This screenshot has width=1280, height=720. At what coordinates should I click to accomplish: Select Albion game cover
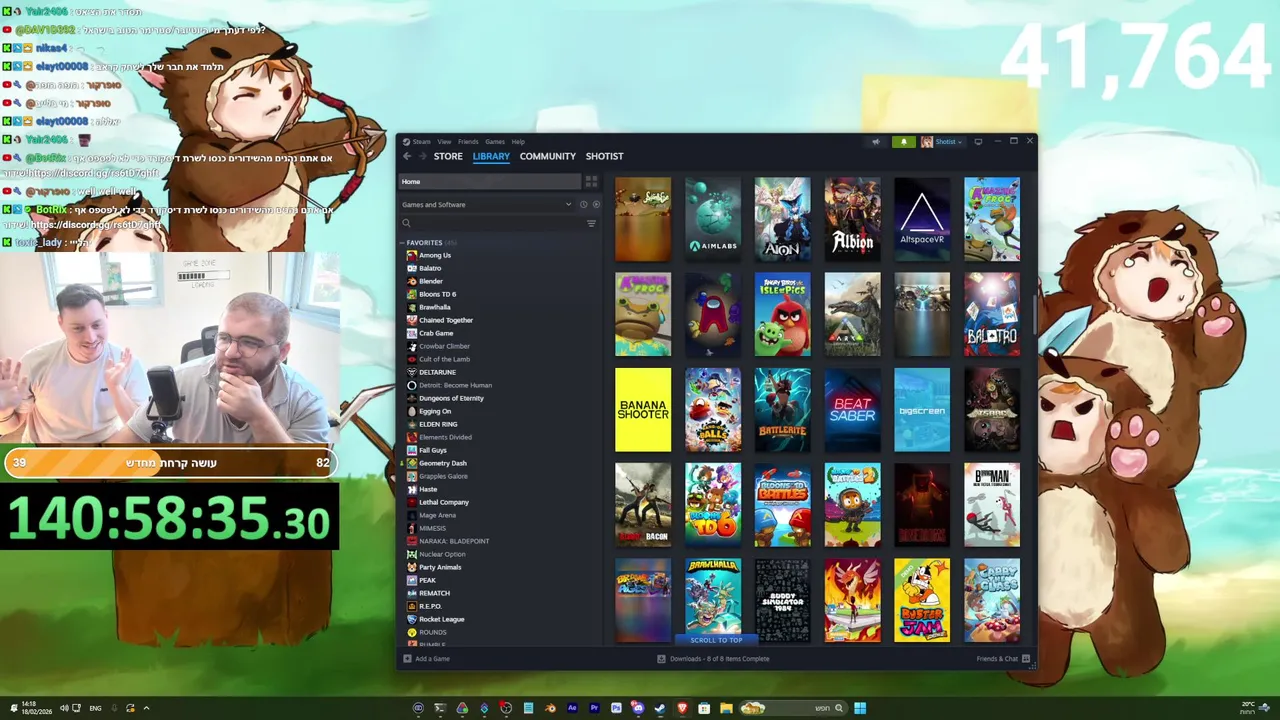point(852,219)
